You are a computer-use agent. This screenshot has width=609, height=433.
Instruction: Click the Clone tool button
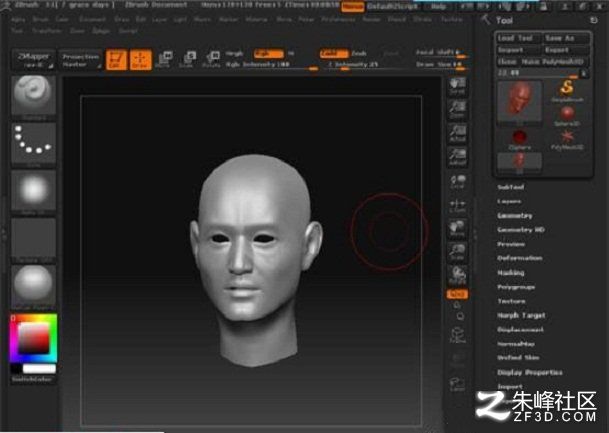(x=507, y=62)
